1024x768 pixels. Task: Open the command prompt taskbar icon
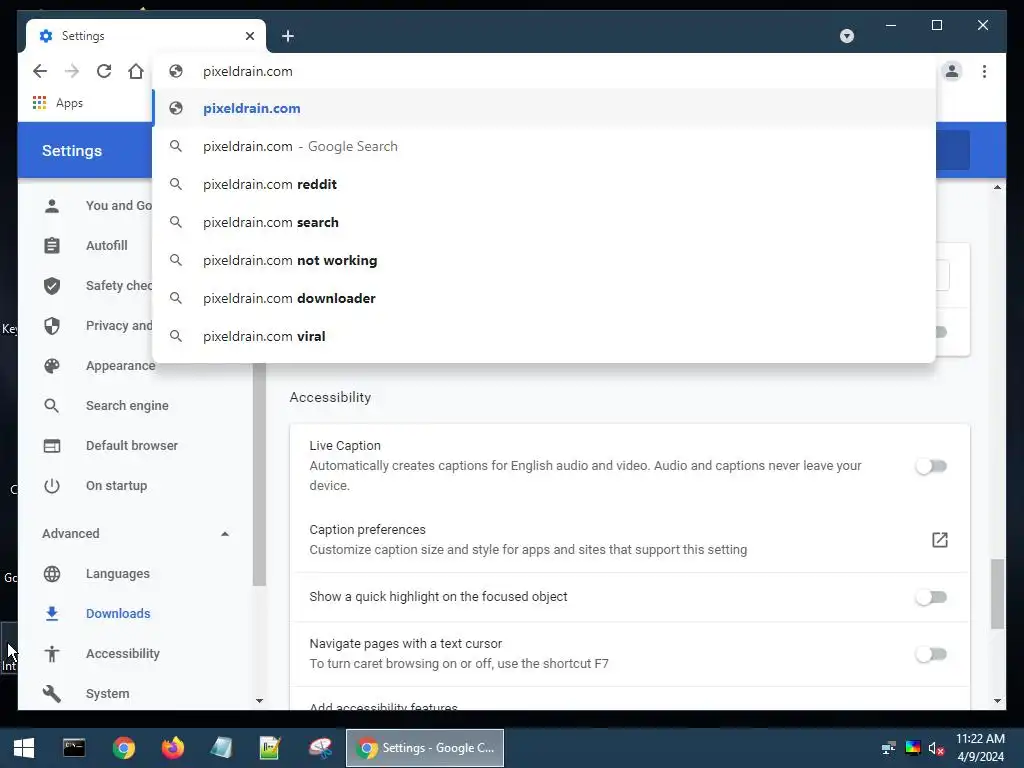click(x=74, y=748)
